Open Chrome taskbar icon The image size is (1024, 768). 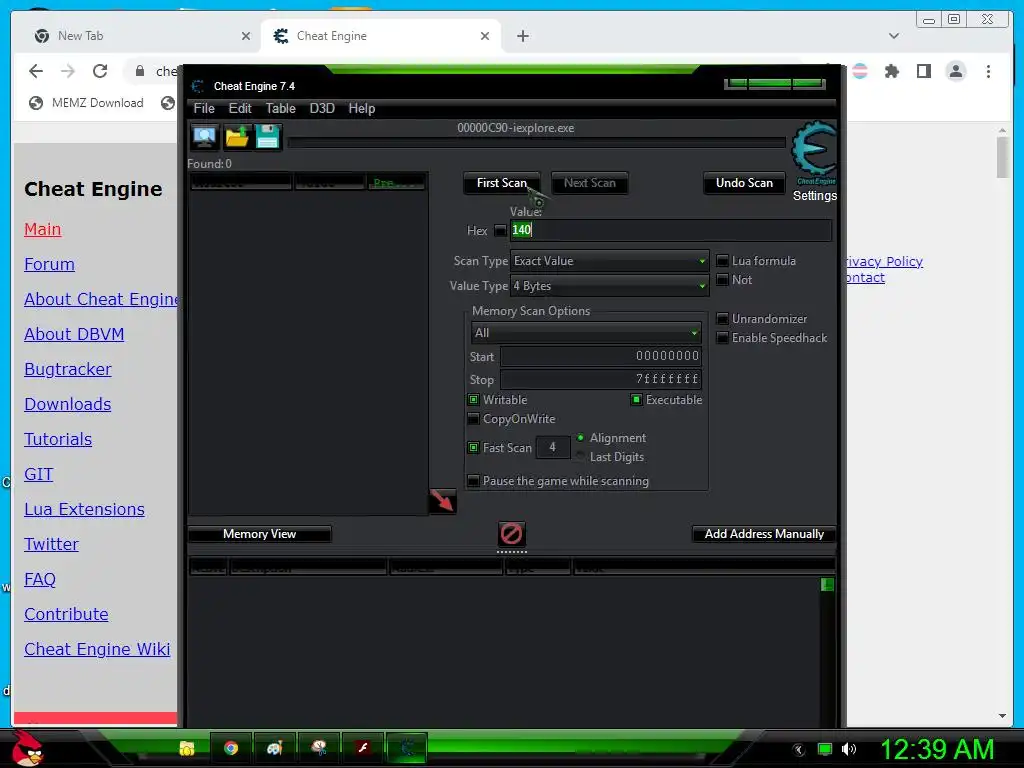tap(231, 748)
